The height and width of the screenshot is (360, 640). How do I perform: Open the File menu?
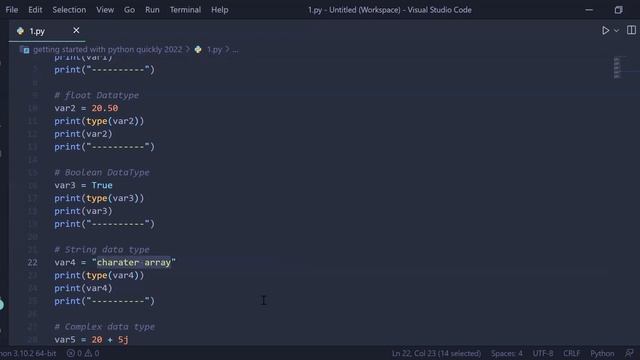(12, 10)
